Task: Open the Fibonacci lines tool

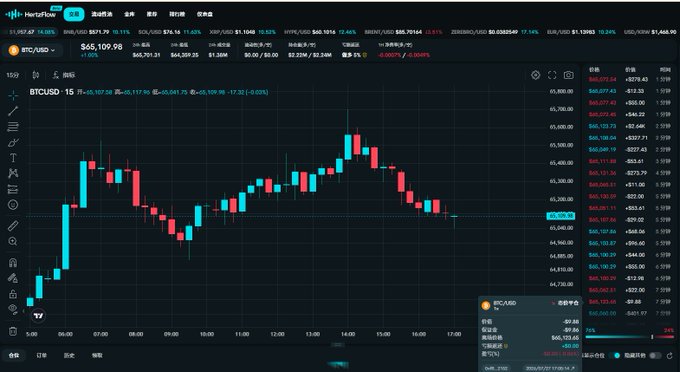Action: click(13, 127)
